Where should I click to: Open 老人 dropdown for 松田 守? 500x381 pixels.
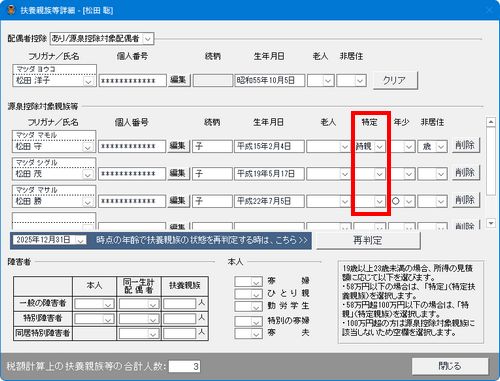(345, 147)
